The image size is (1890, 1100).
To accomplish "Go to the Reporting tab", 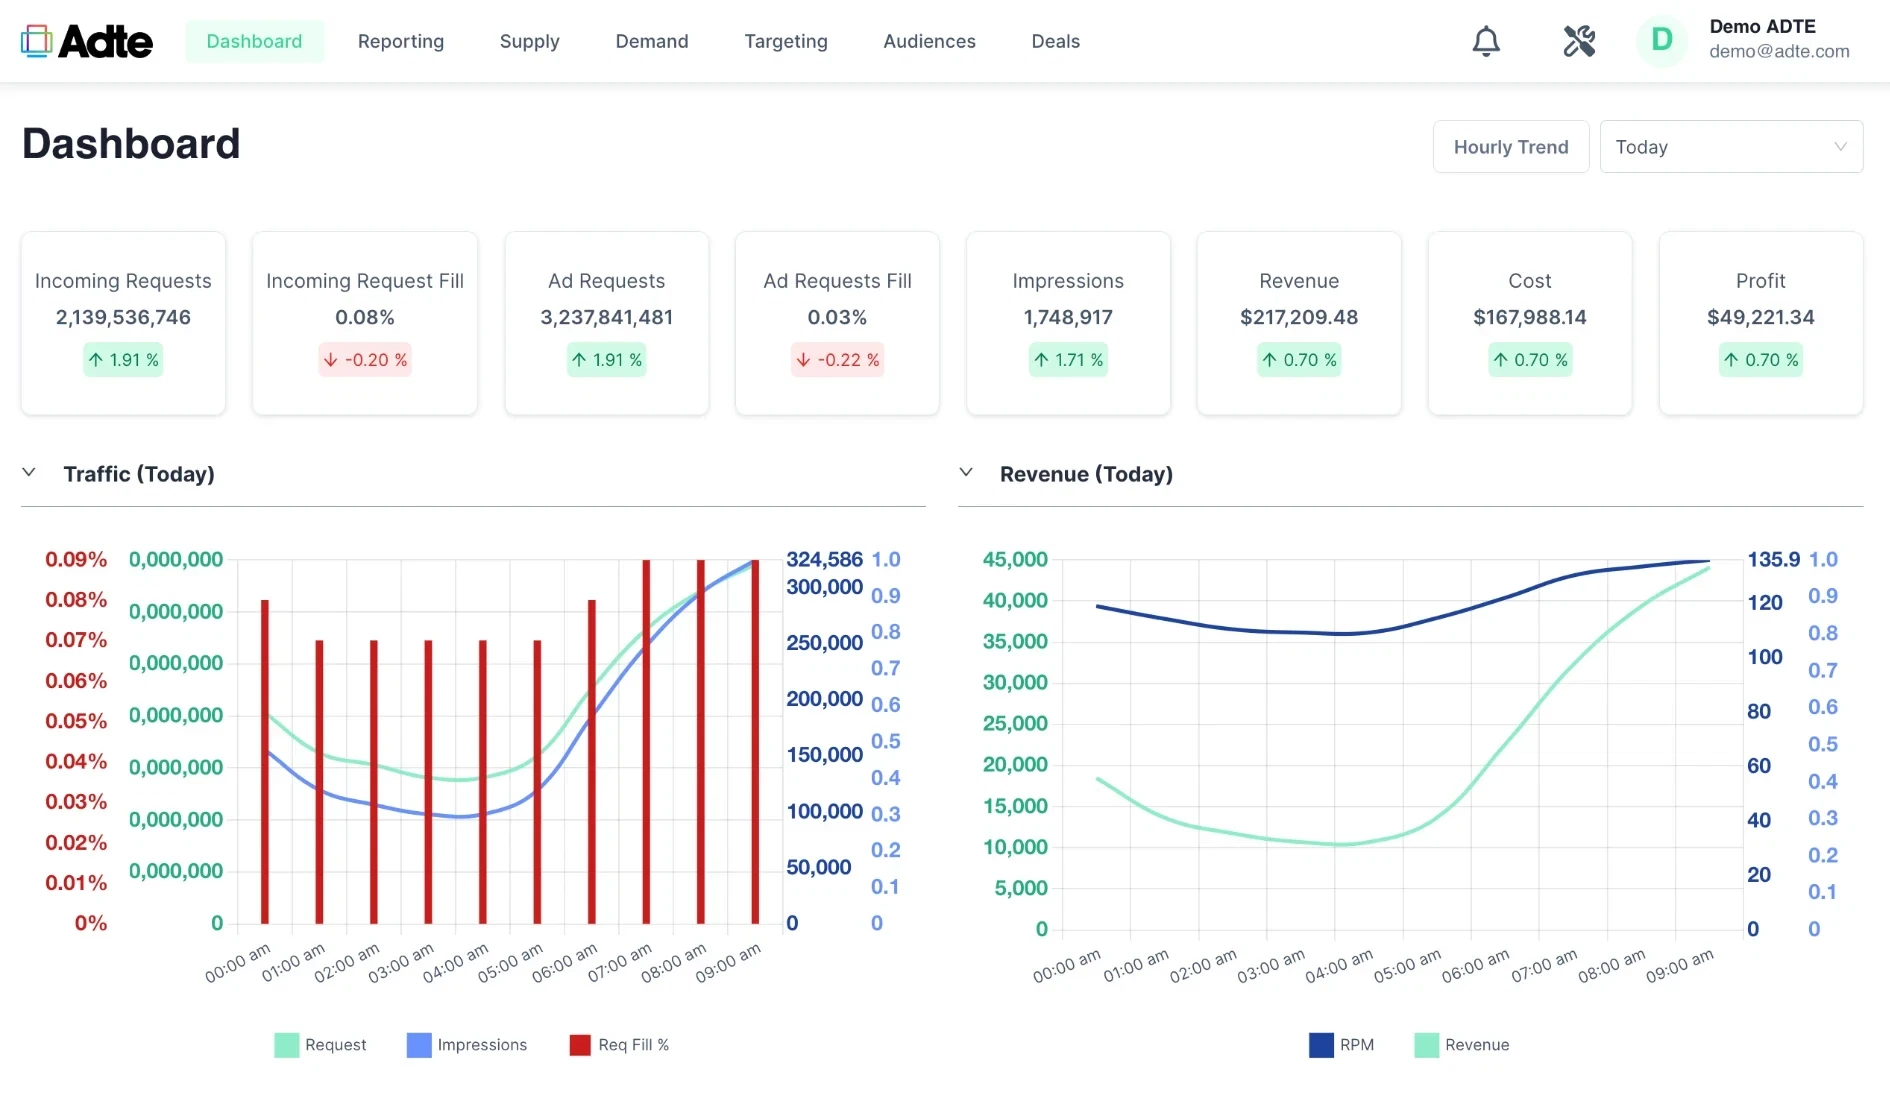I will (x=401, y=41).
